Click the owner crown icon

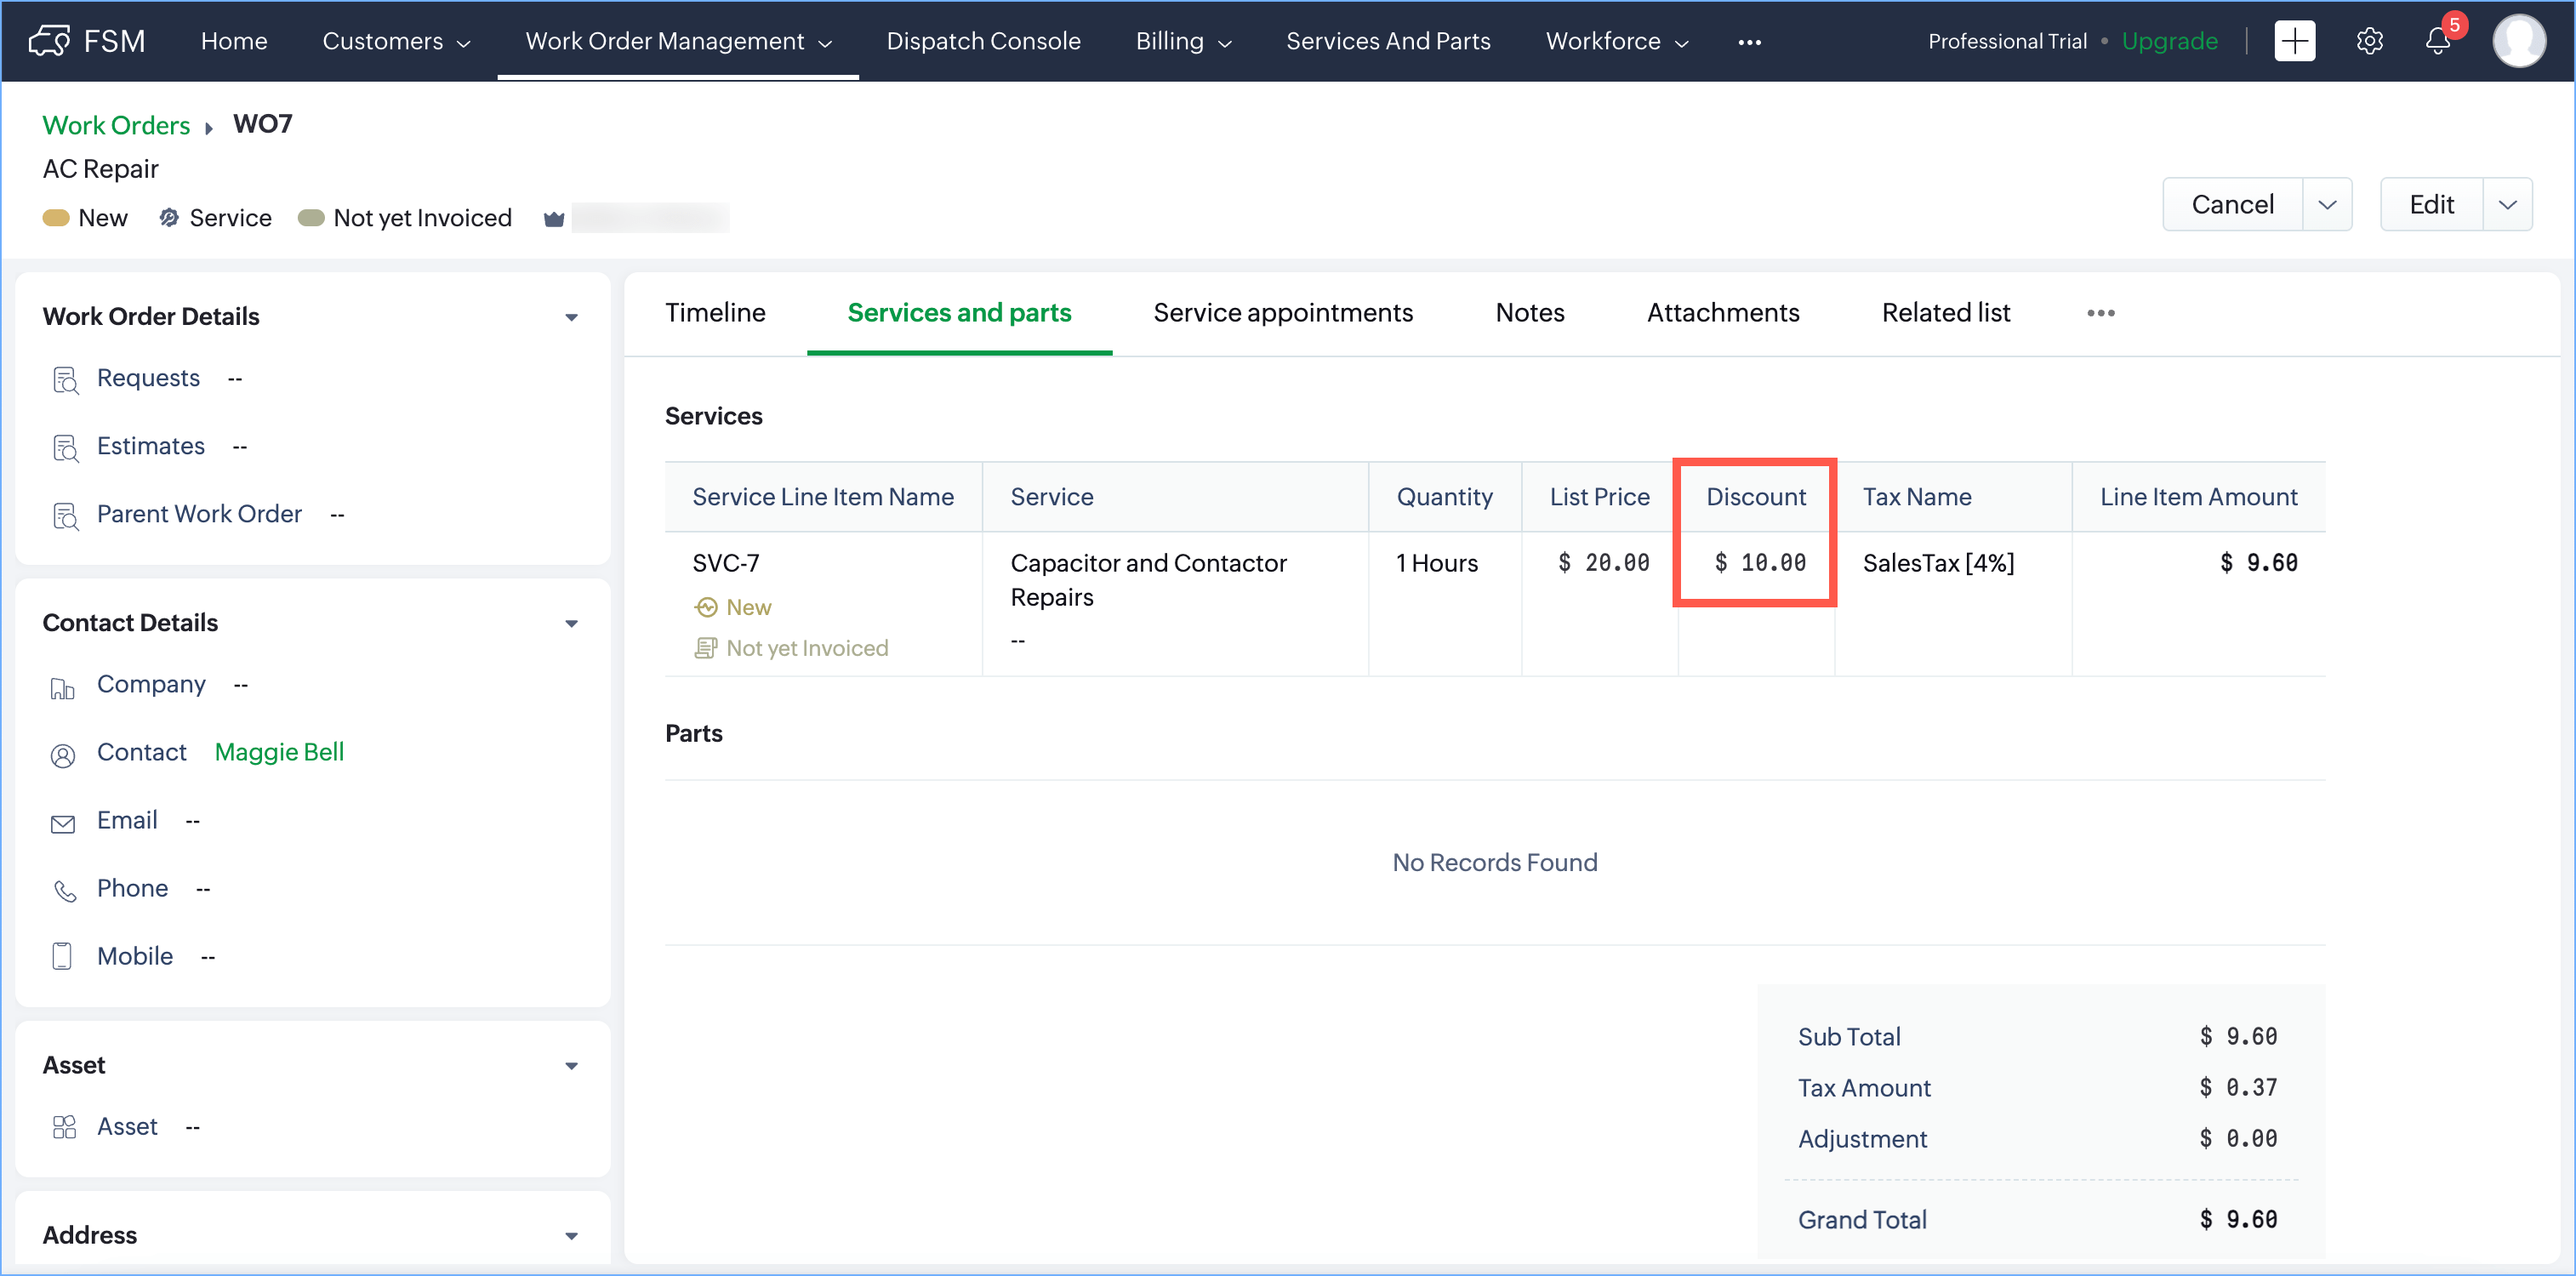tap(554, 219)
